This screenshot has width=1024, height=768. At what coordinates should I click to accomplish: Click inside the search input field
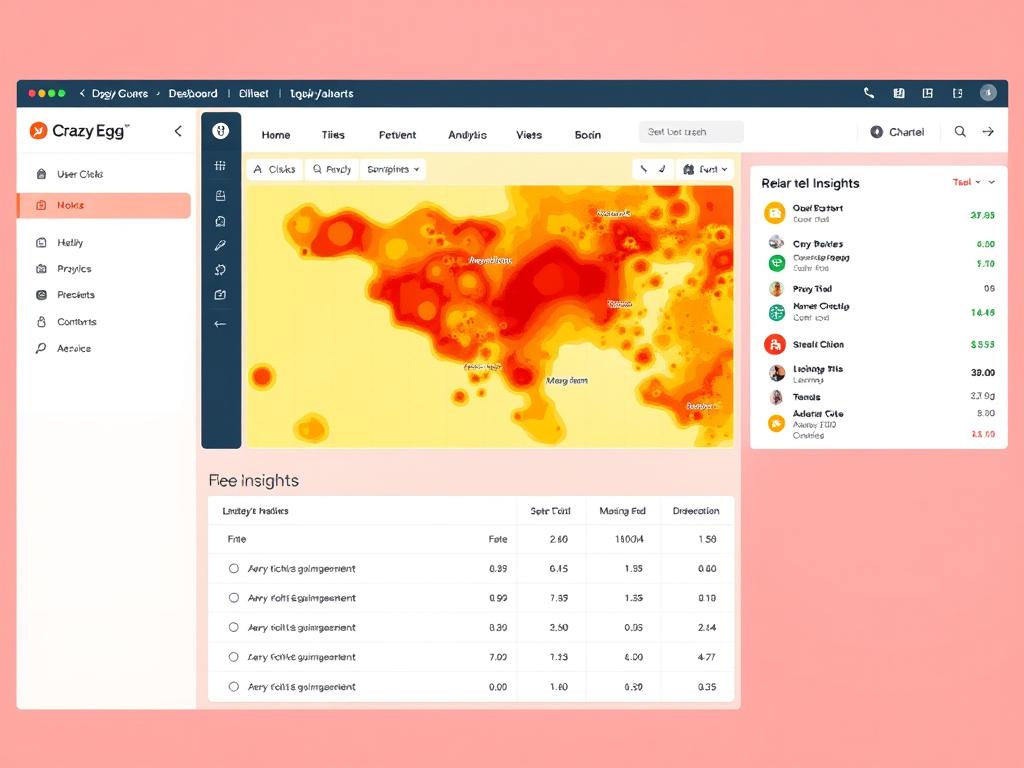coord(690,131)
